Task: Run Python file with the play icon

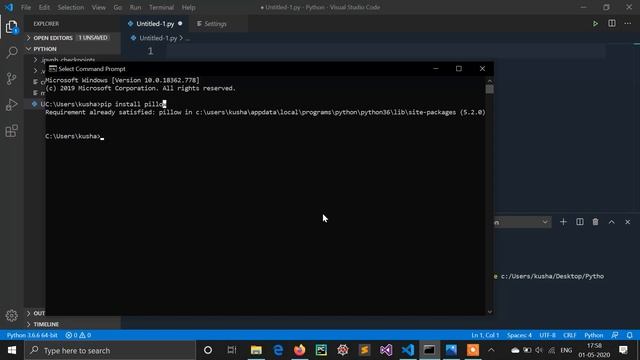Action: tap(595, 24)
